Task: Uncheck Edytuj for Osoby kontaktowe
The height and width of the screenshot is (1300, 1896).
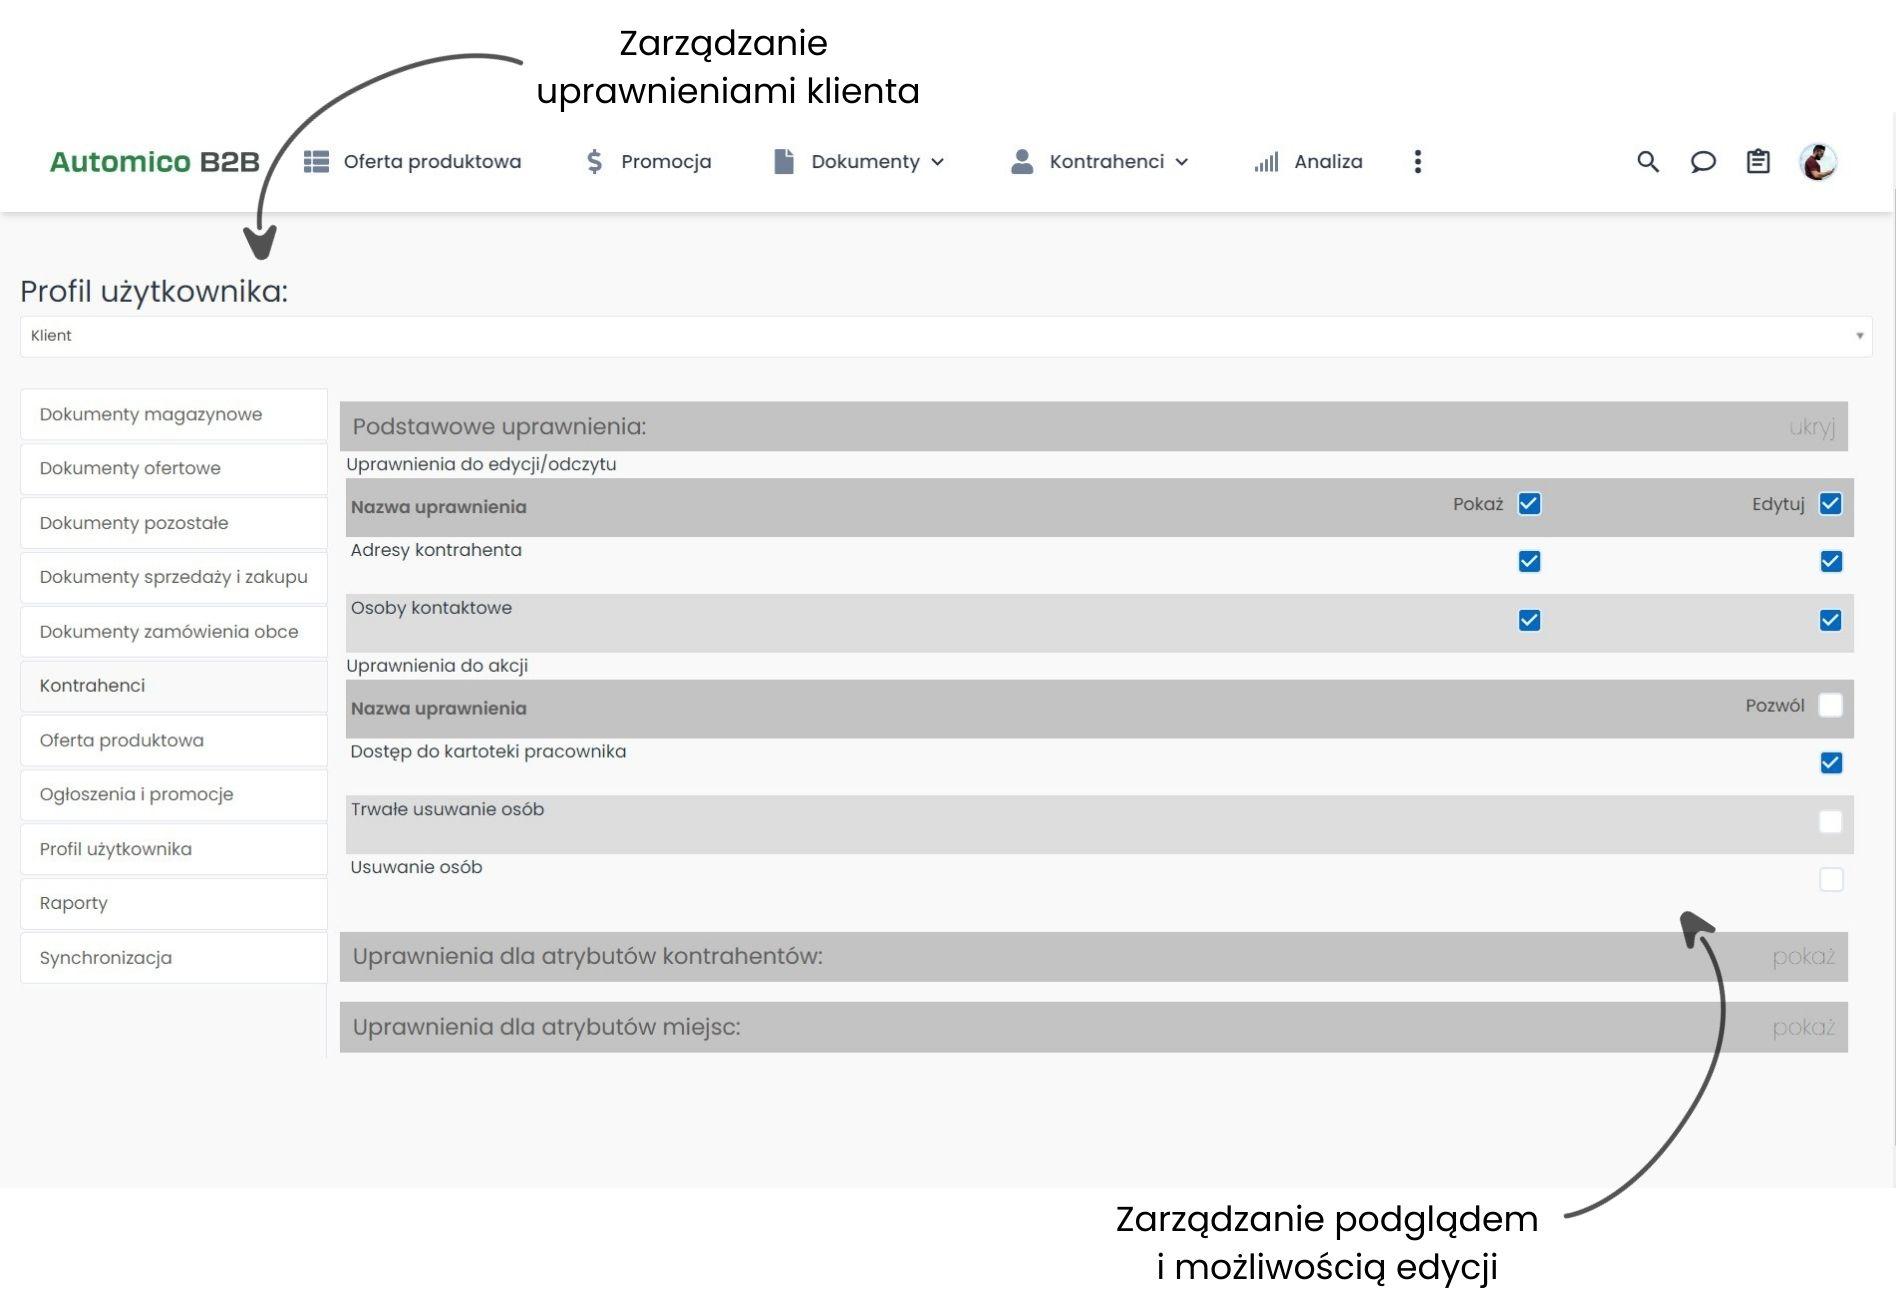Action: (1830, 621)
